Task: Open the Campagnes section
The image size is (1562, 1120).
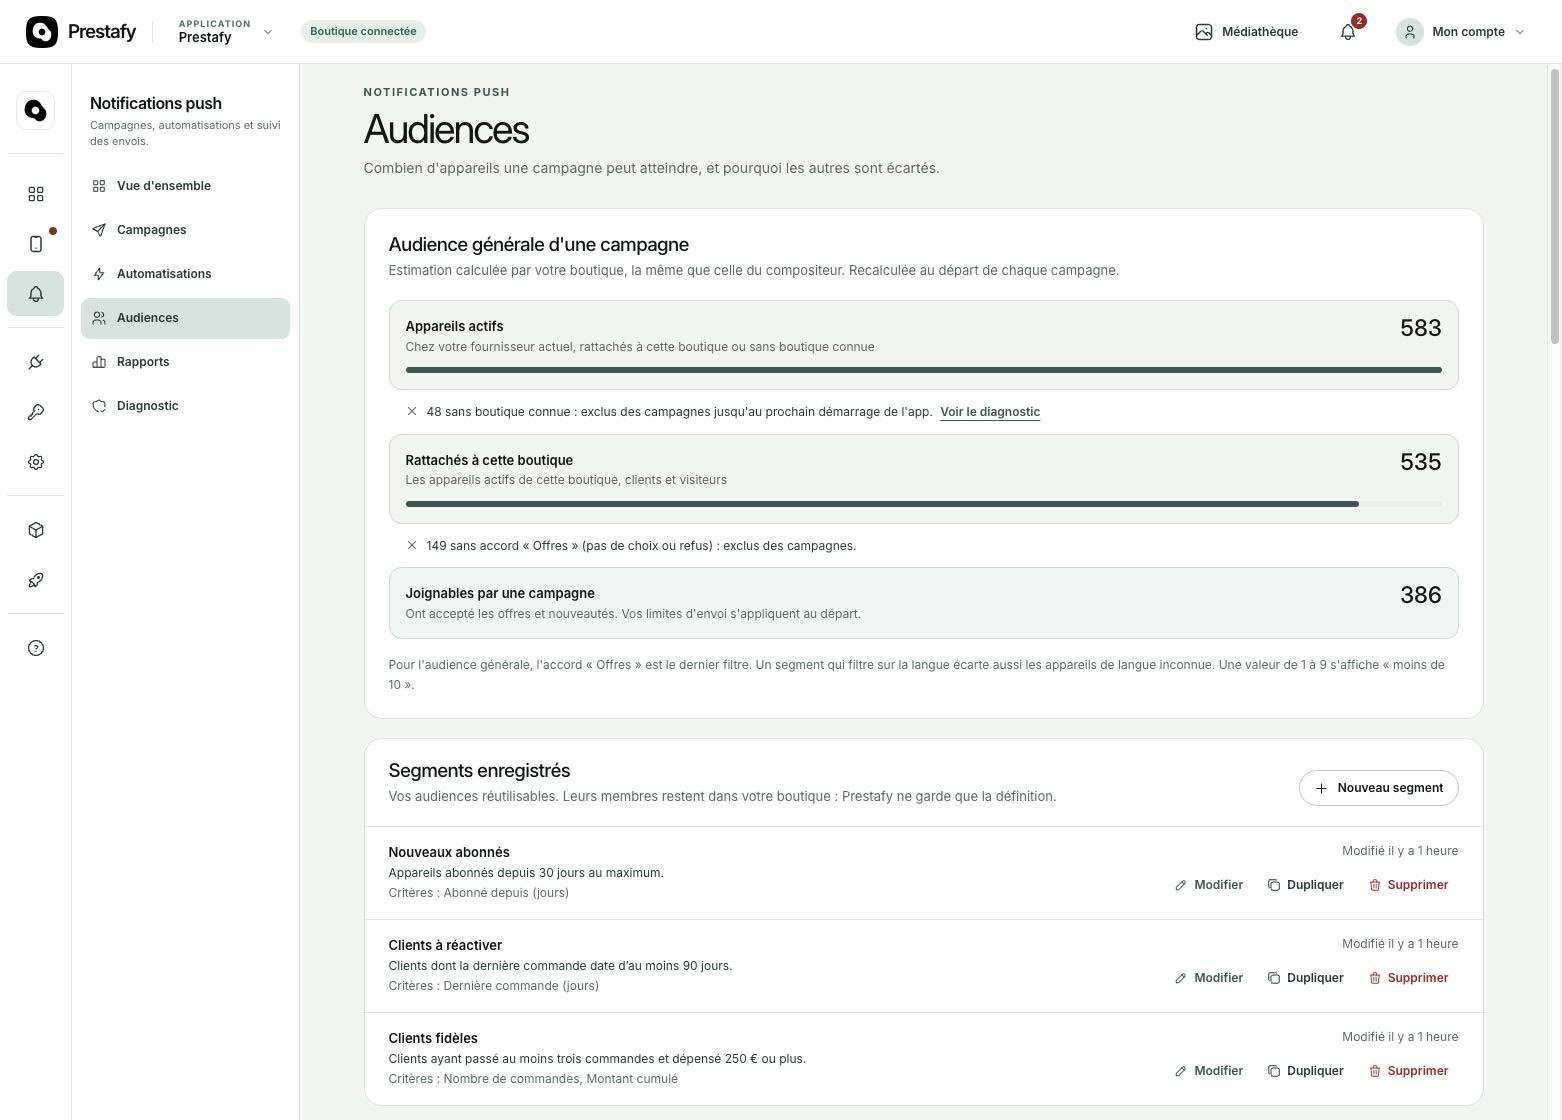Action: coord(185,230)
